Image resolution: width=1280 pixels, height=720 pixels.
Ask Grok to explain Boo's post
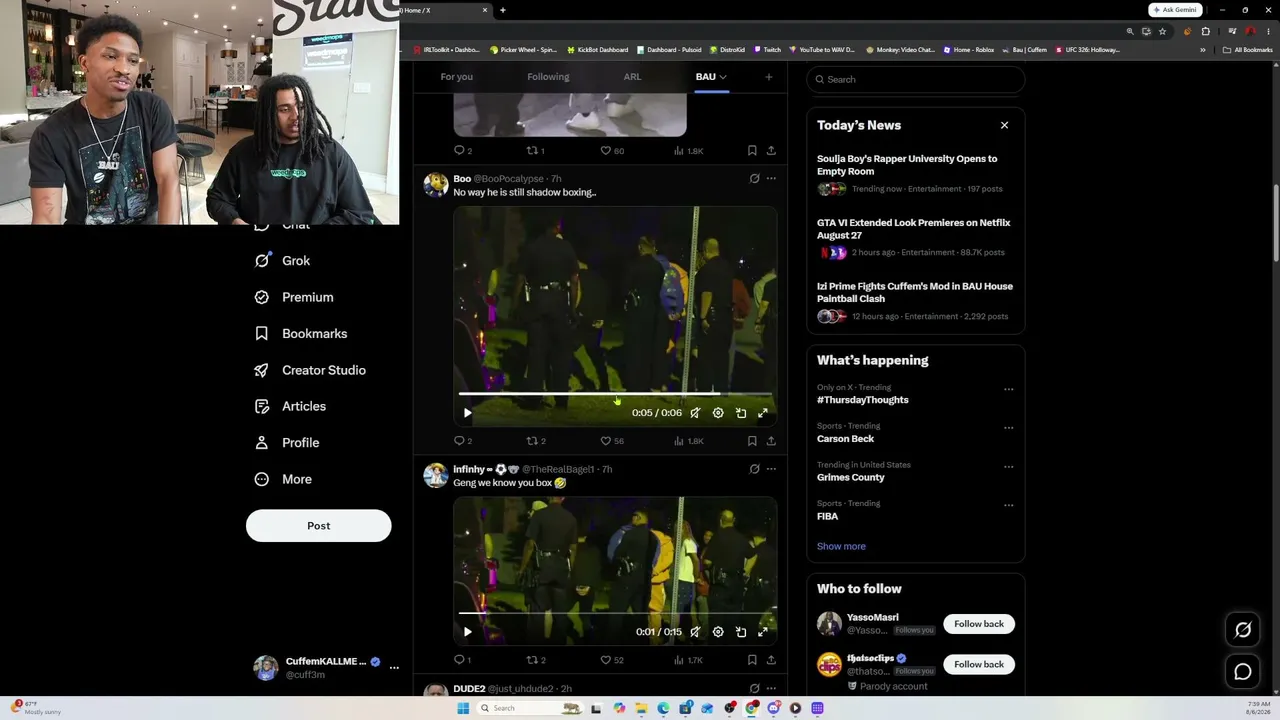coord(754,179)
